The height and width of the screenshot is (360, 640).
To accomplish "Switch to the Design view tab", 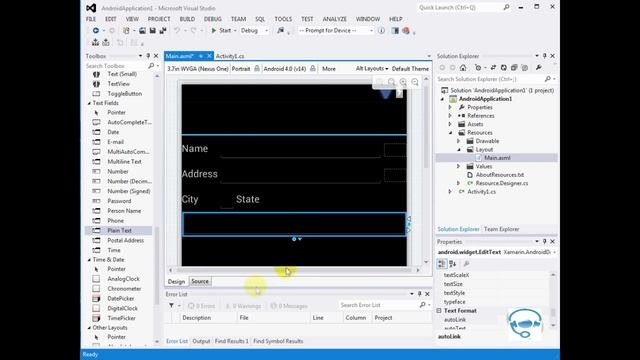I will tap(176, 282).
